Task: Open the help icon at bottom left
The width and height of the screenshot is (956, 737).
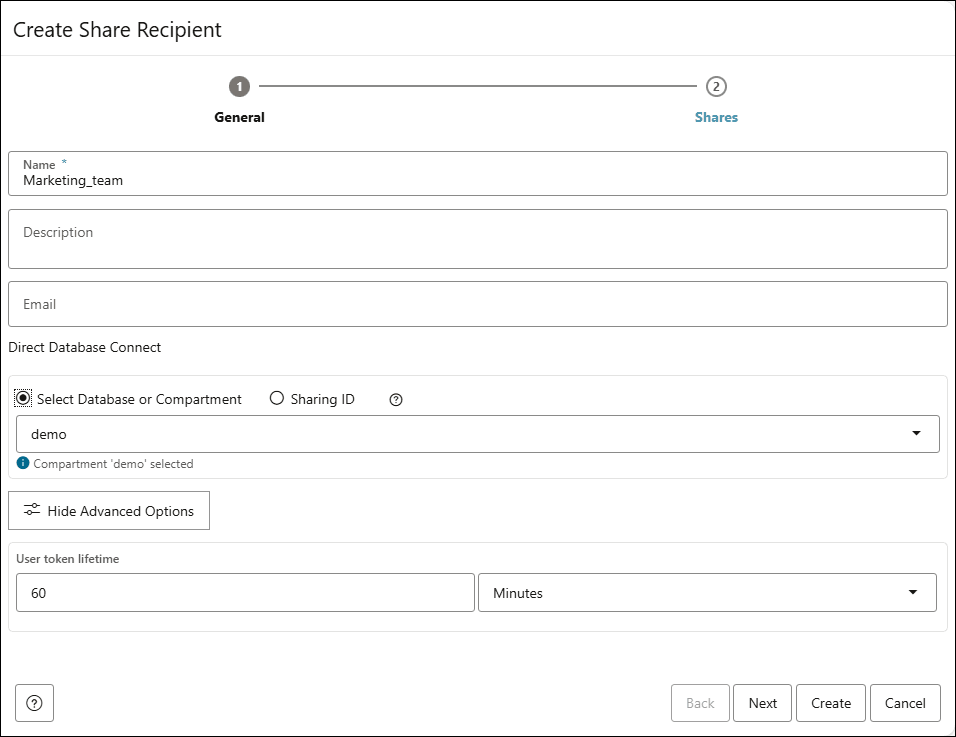Action: coord(34,703)
